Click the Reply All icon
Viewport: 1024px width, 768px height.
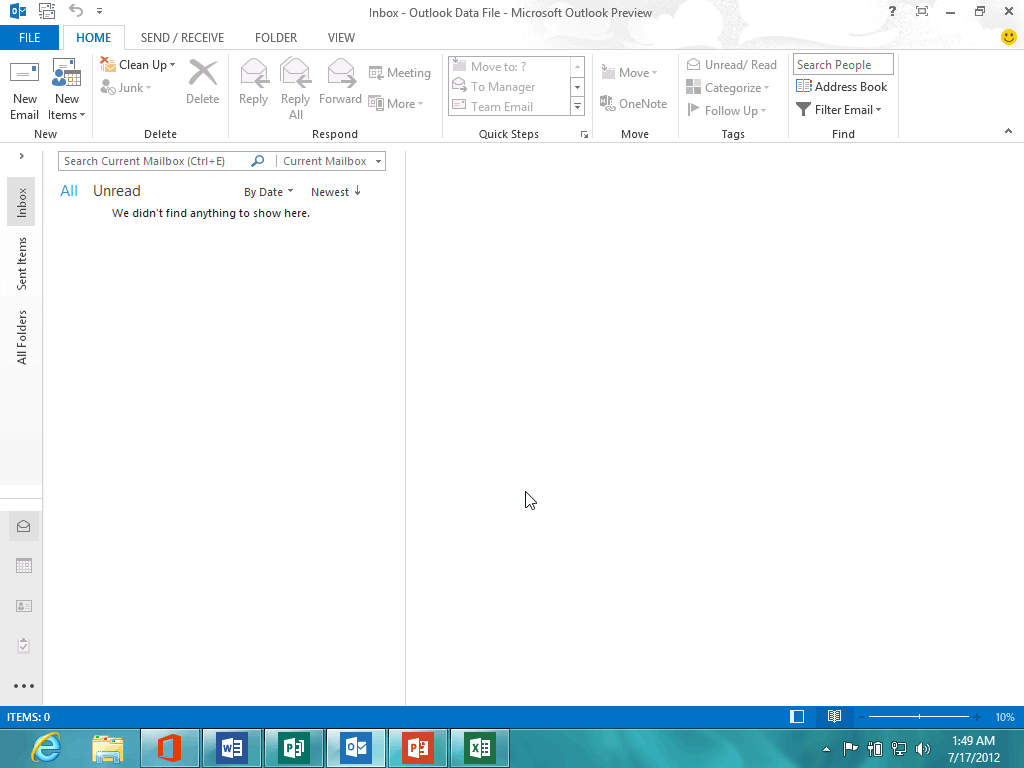pyautogui.click(x=295, y=73)
